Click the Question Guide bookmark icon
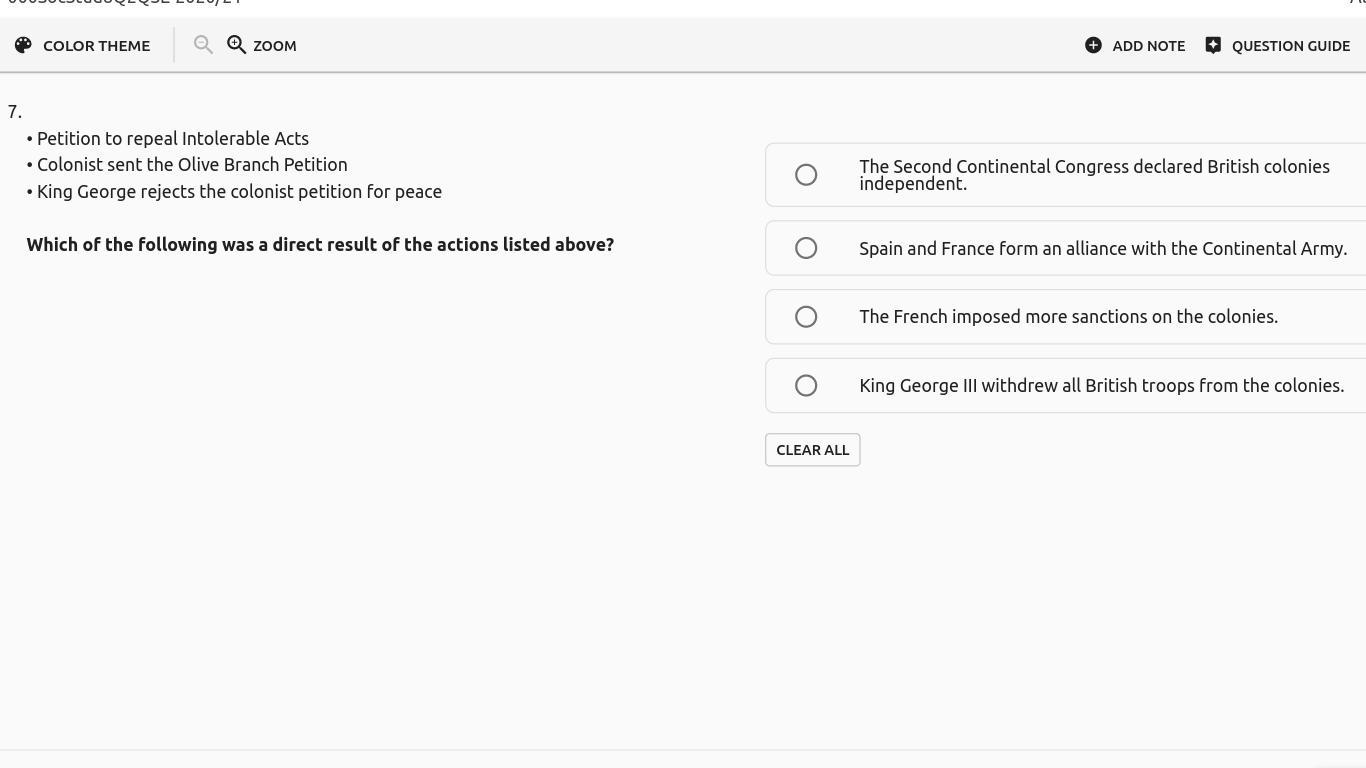The width and height of the screenshot is (1366, 768). 1213,45
